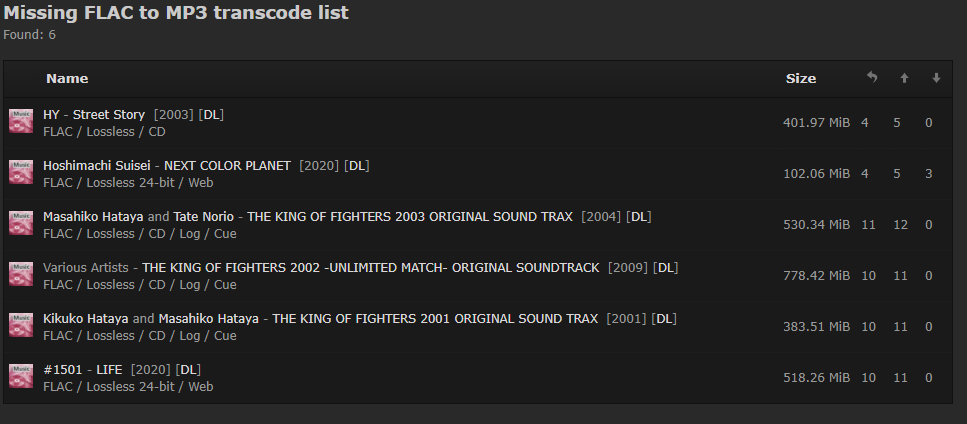
Task: Click music icon next to KOF 2003 row
Action: tap(21, 224)
